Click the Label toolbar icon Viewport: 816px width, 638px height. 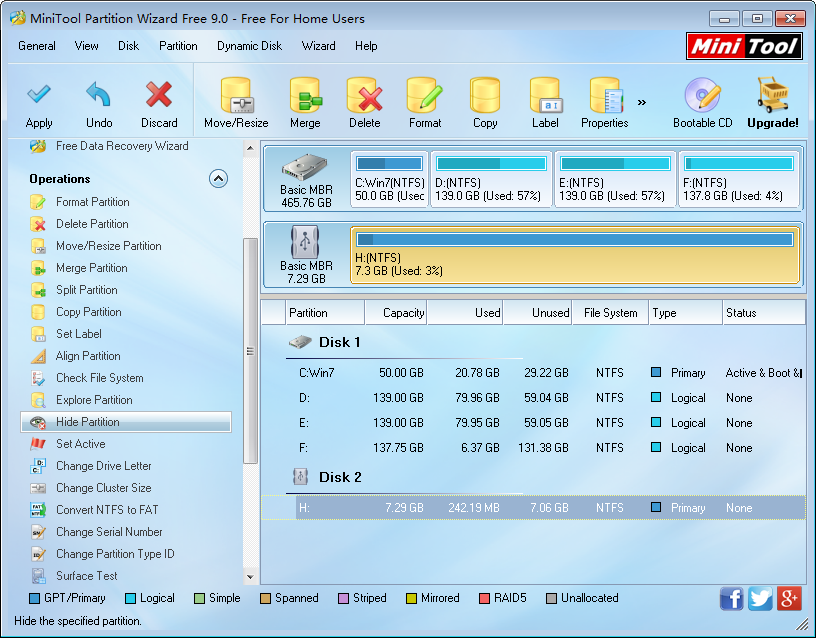click(545, 95)
